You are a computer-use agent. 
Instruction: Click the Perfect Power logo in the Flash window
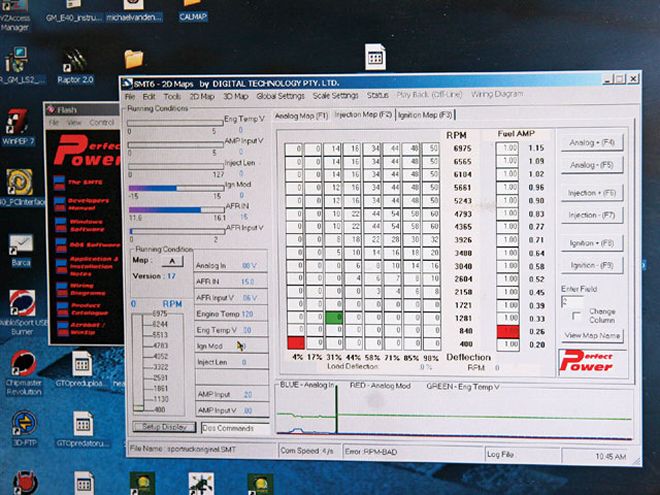pyautogui.click(x=88, y=151)
